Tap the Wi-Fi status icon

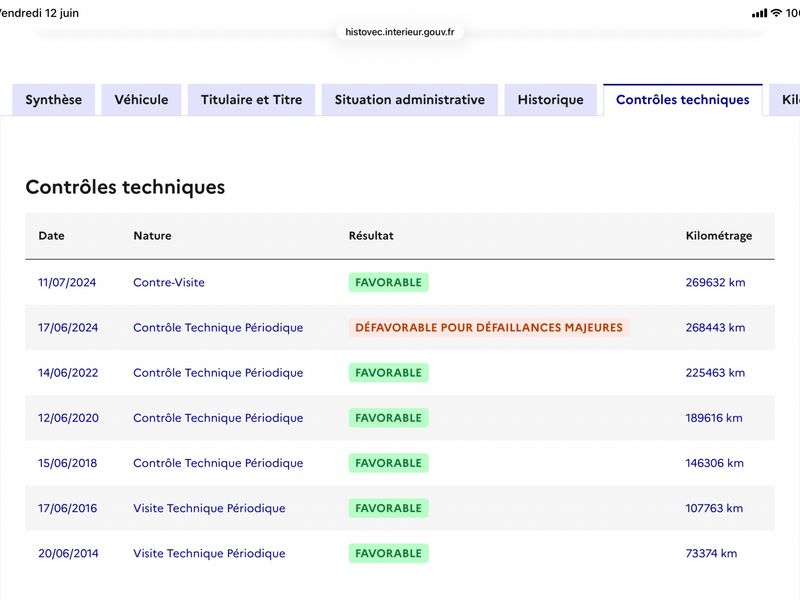[x=776, y=13]
